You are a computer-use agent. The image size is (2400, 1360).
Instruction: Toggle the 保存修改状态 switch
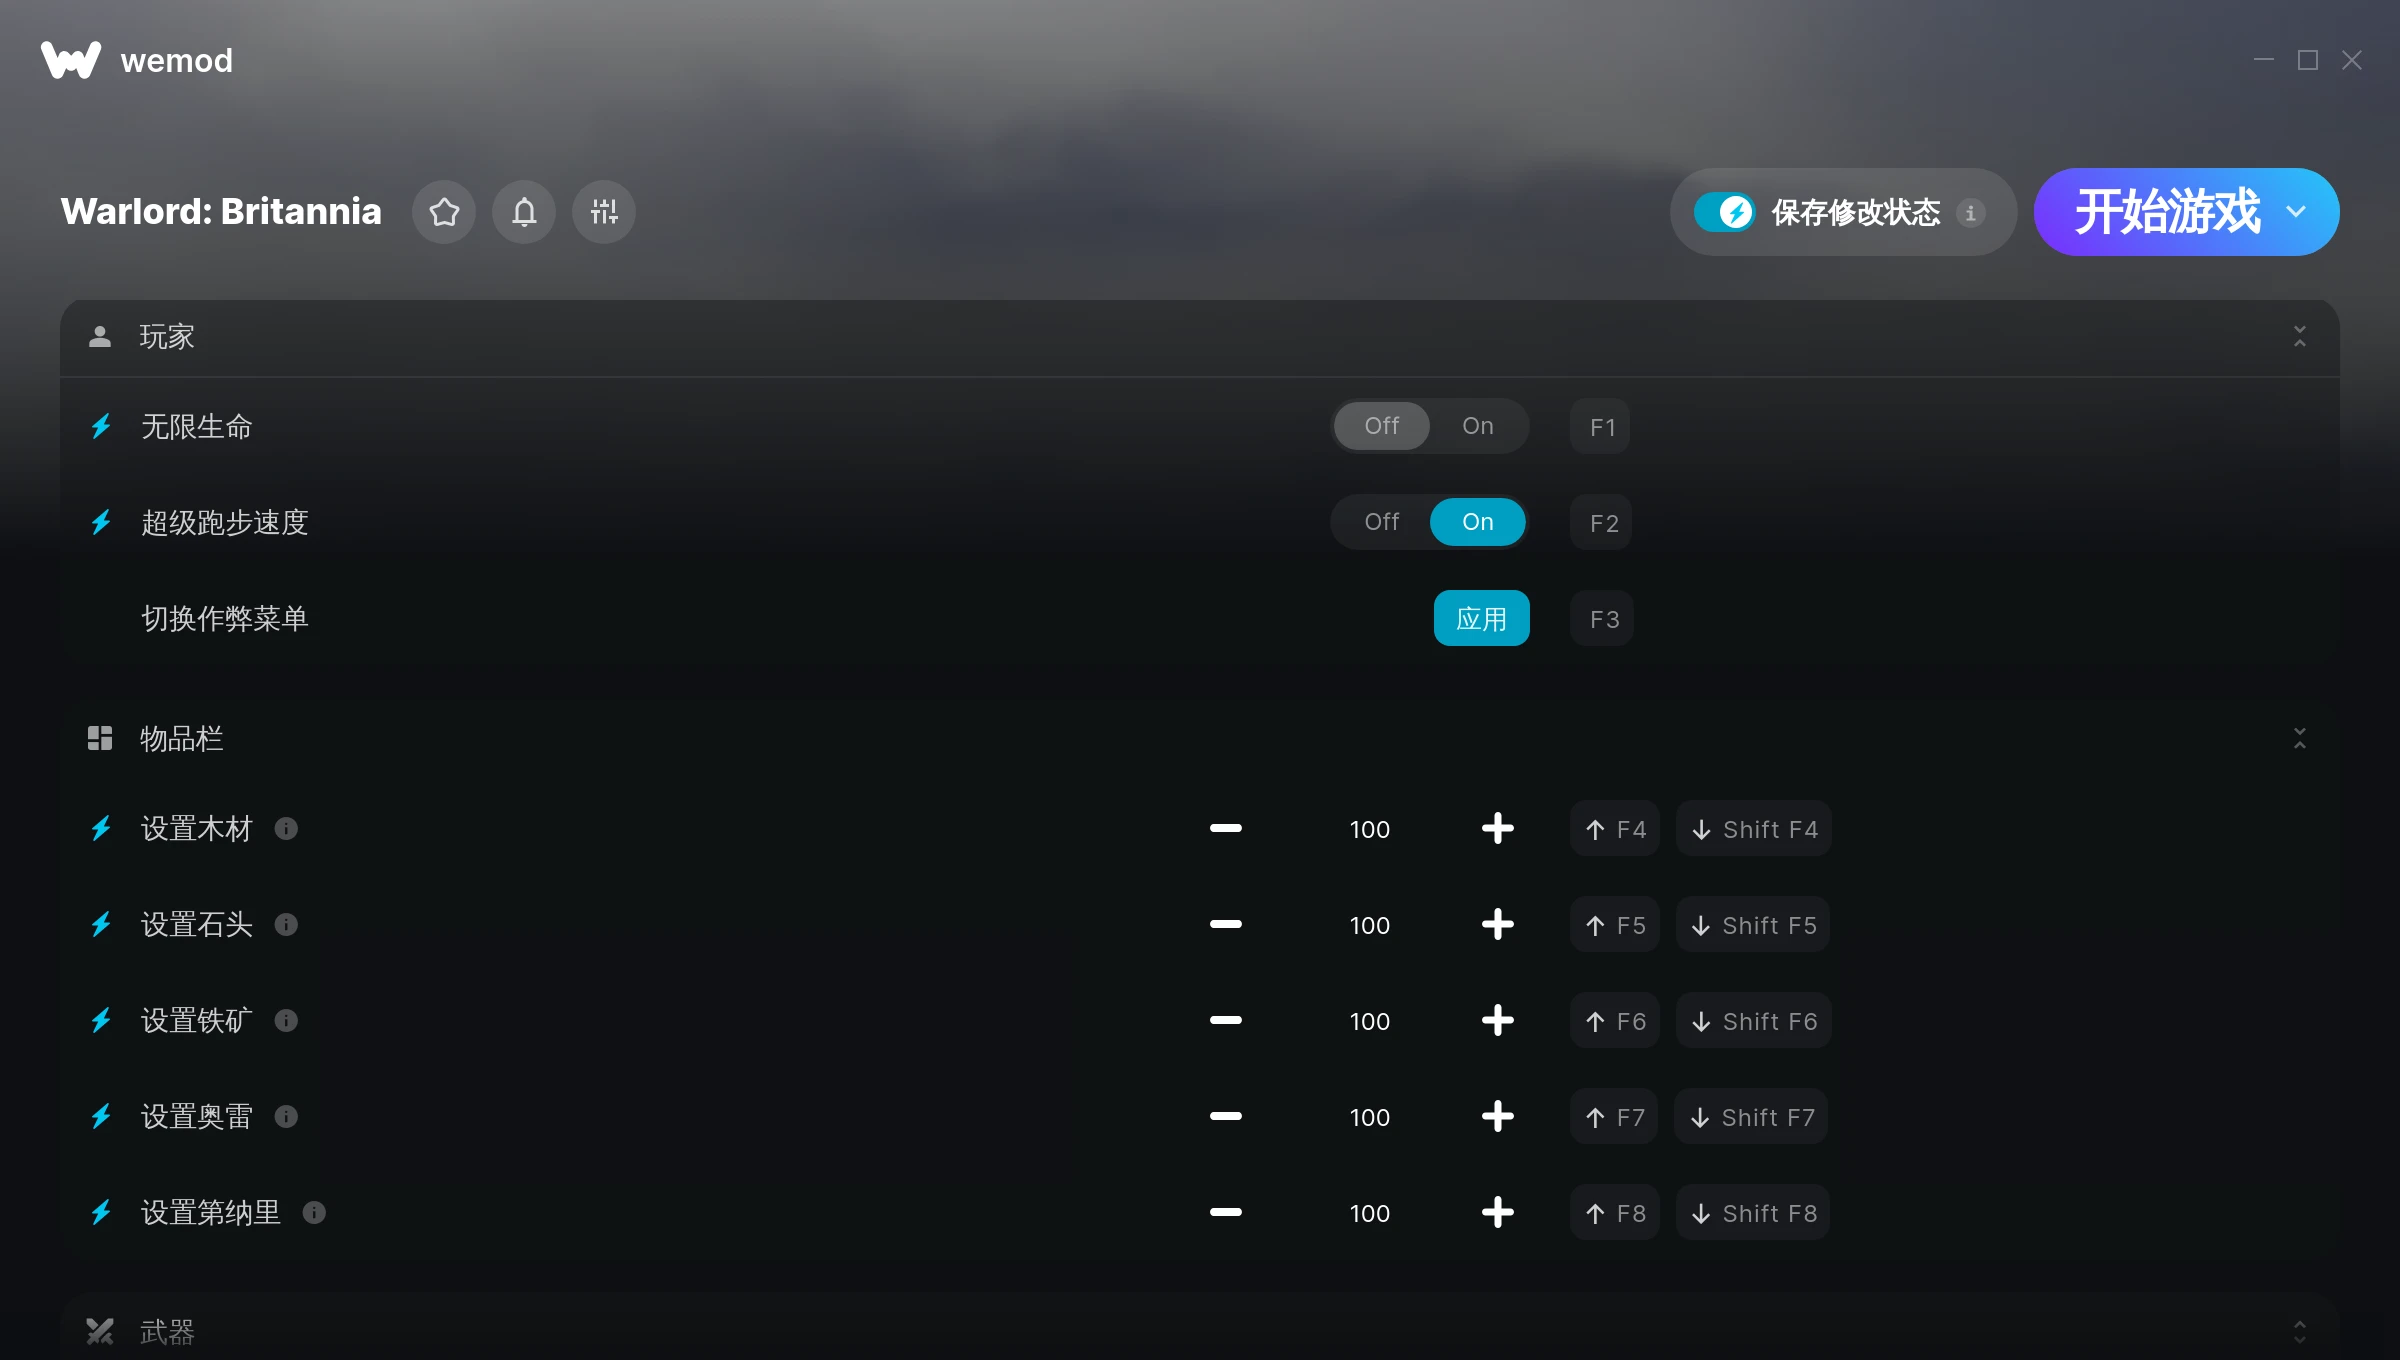(x=1724, y=212)
